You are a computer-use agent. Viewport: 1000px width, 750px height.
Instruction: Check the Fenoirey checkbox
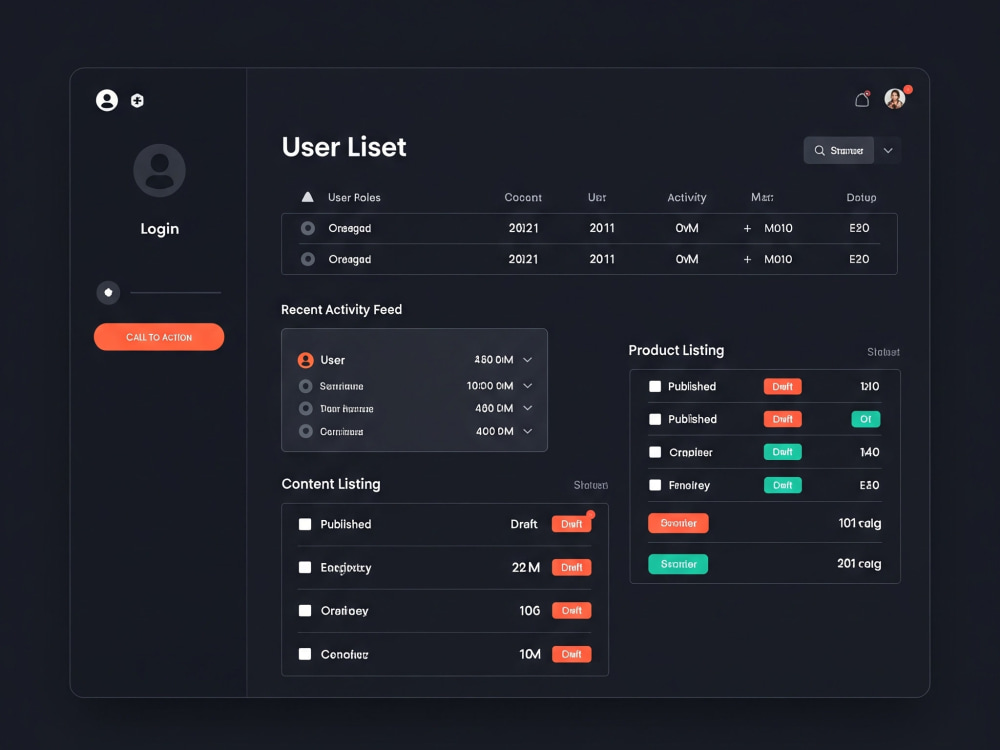click(654, 485)
